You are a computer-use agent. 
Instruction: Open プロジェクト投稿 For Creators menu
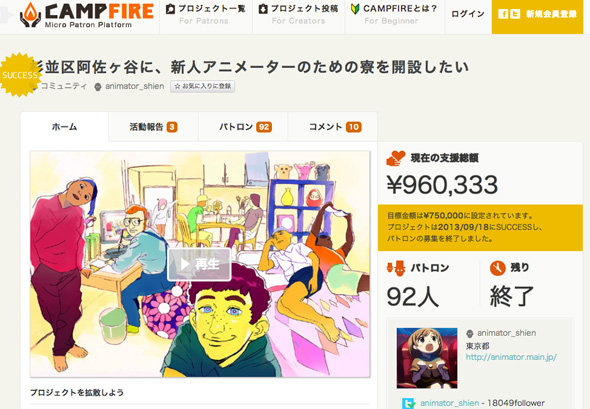click(x=298, y=14)
